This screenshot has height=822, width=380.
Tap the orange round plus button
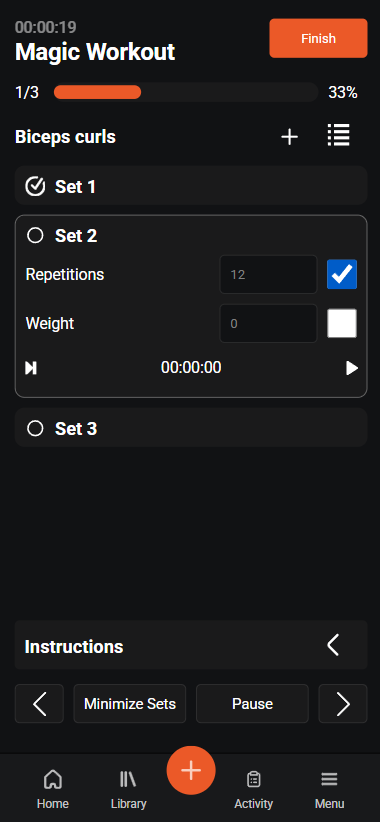[x=191, y=771]
